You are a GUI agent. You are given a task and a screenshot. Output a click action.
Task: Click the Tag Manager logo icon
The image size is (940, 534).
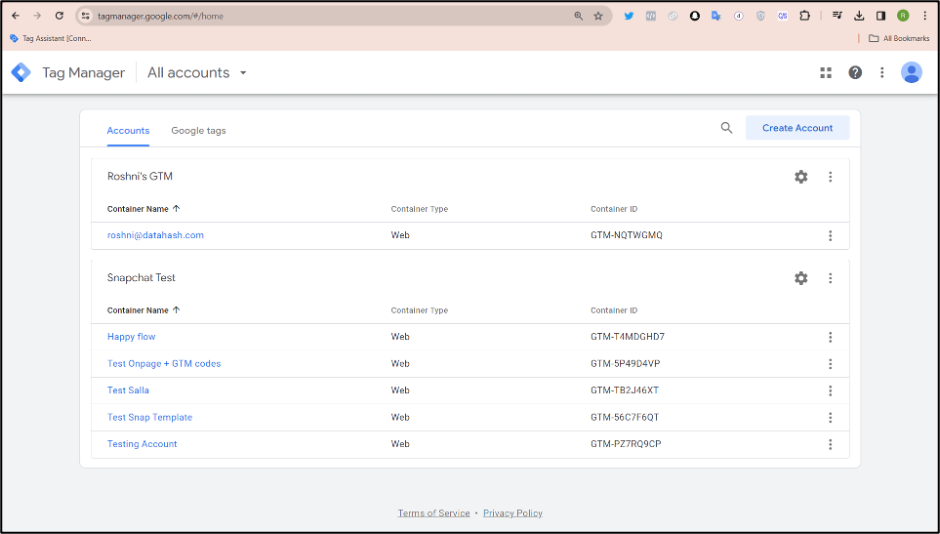pos(21,73)
